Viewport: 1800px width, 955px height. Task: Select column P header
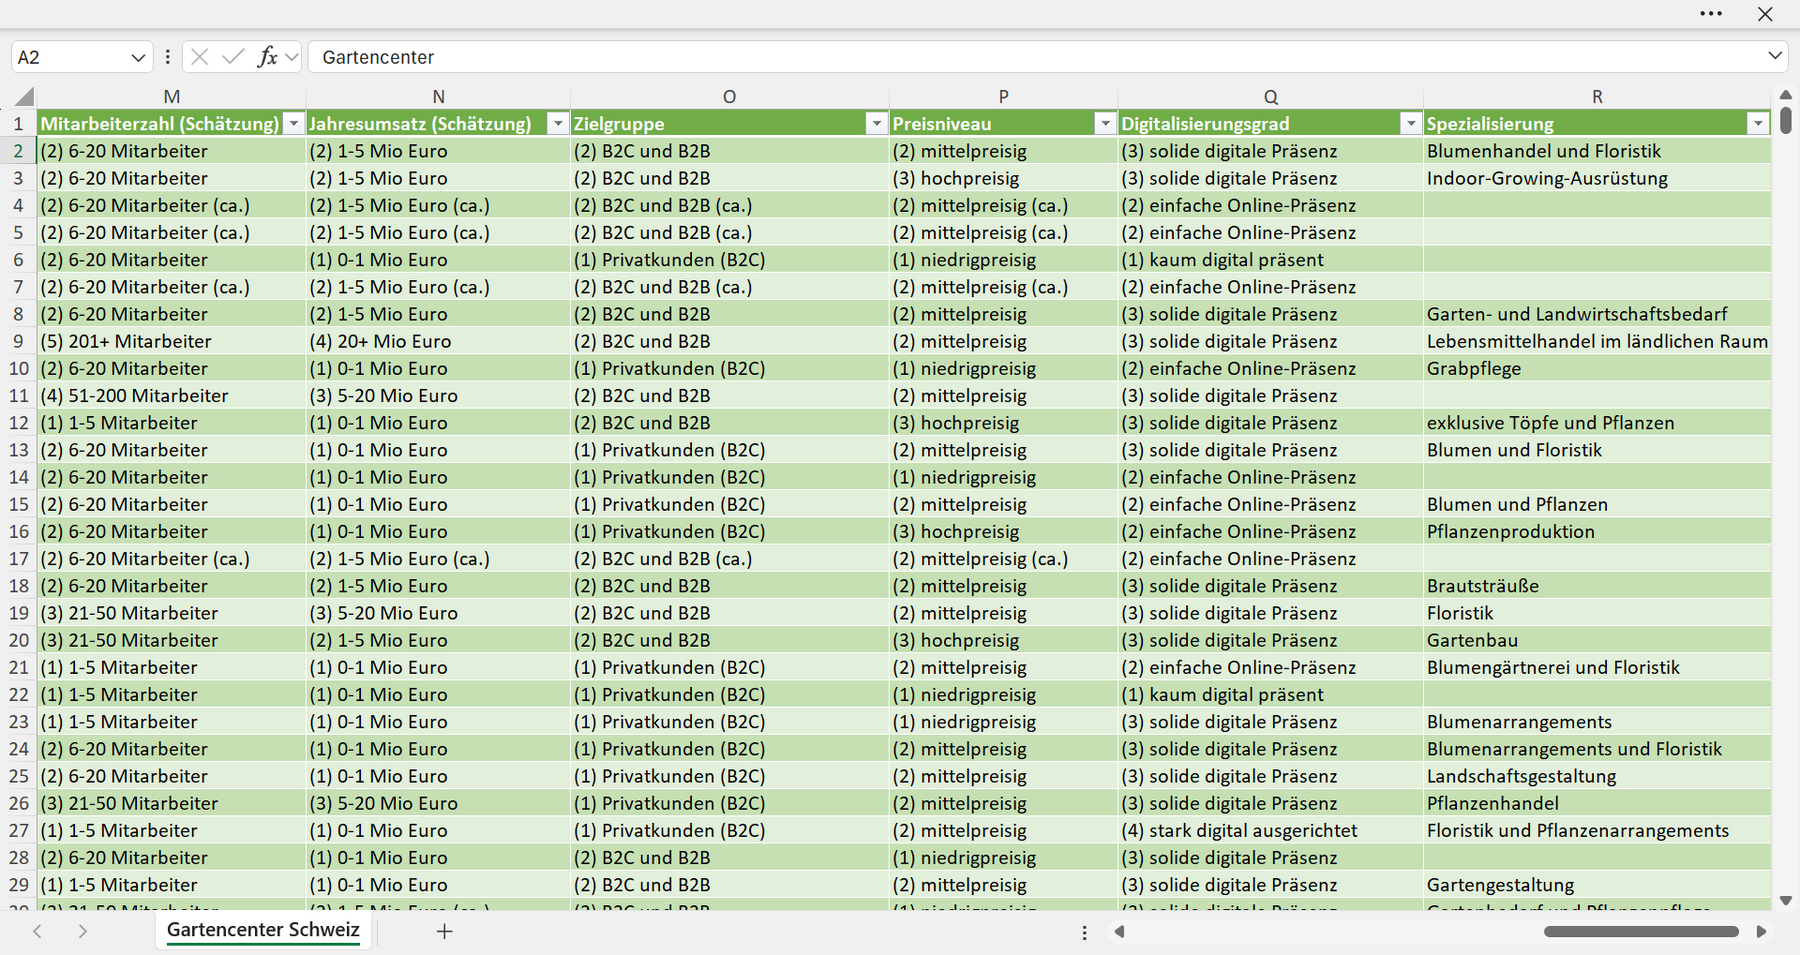click(1003, 97)
